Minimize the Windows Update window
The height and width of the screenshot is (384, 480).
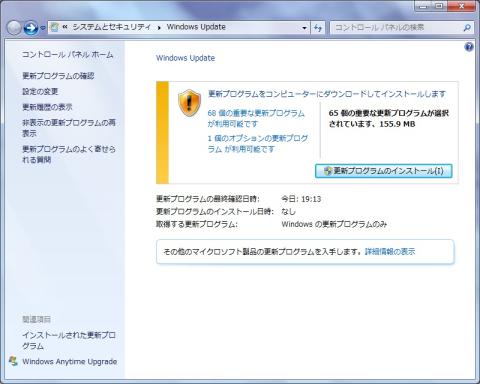[424, 6]
